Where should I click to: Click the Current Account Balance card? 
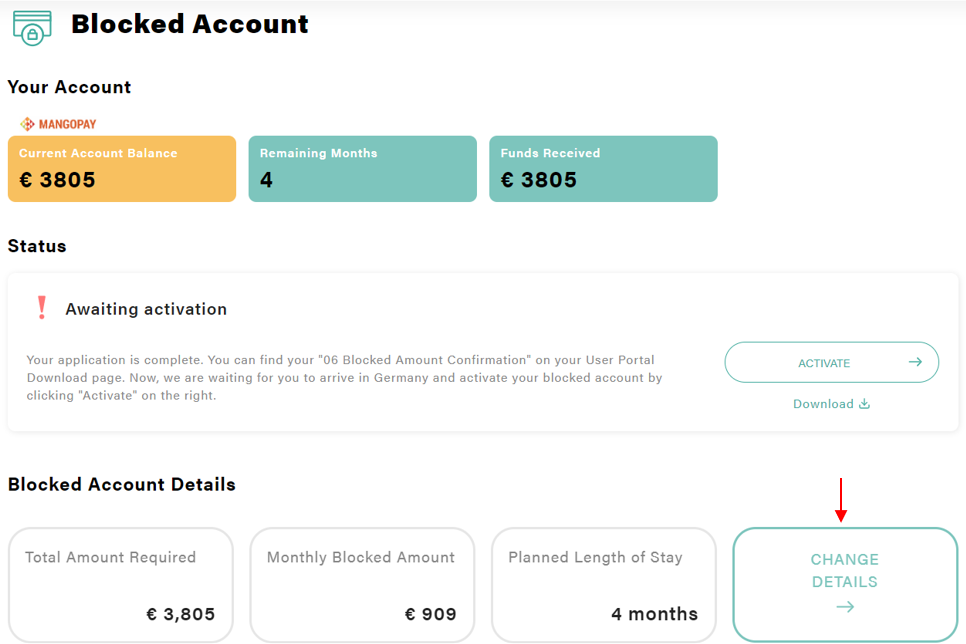point(121,168)
